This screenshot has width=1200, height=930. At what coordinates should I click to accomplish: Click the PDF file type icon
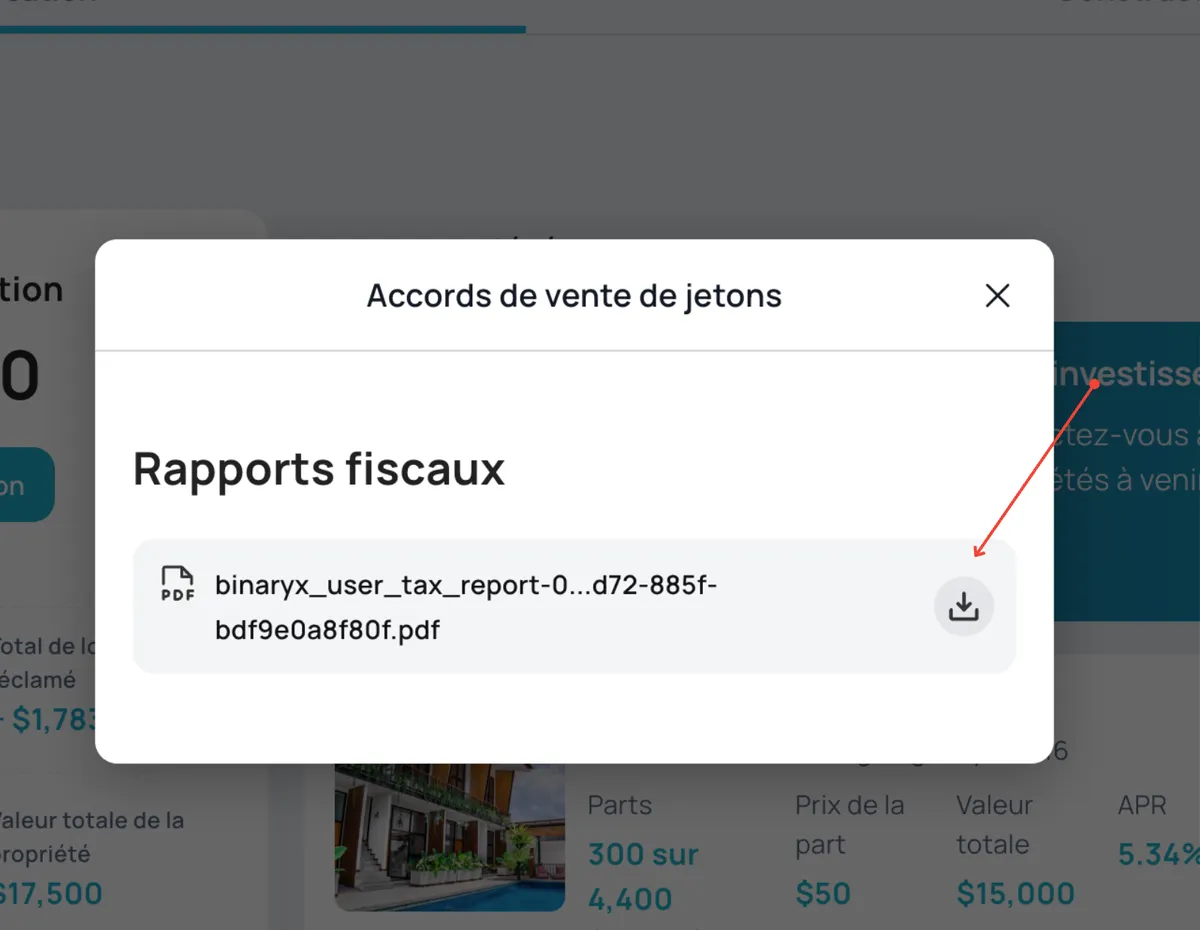(177, 584)
